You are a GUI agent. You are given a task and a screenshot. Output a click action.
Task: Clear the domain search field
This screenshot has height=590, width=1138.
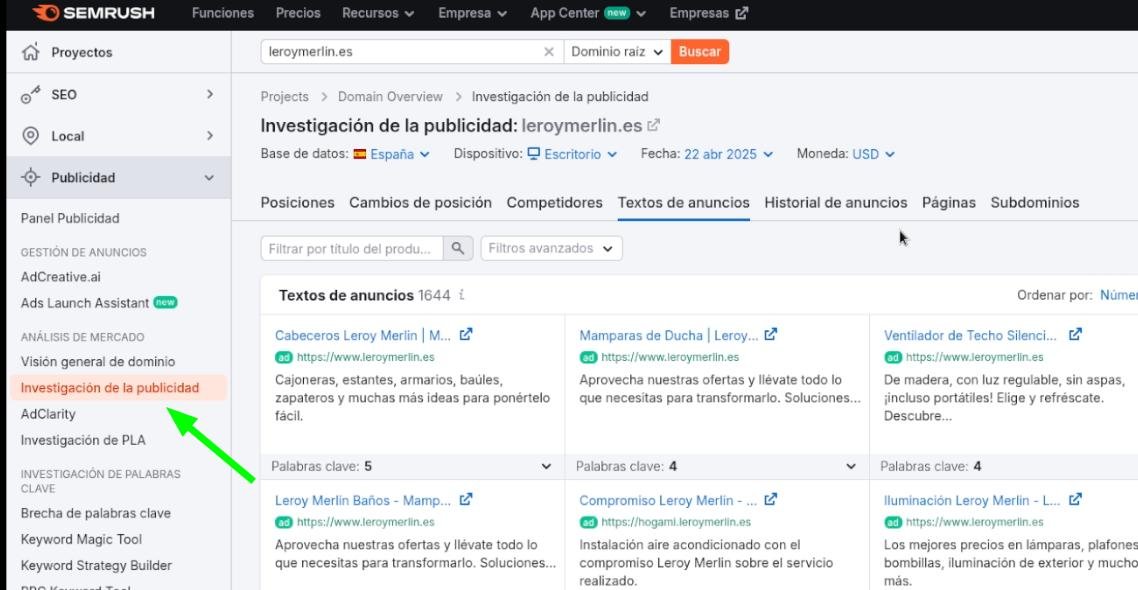(x=548, y=52)
